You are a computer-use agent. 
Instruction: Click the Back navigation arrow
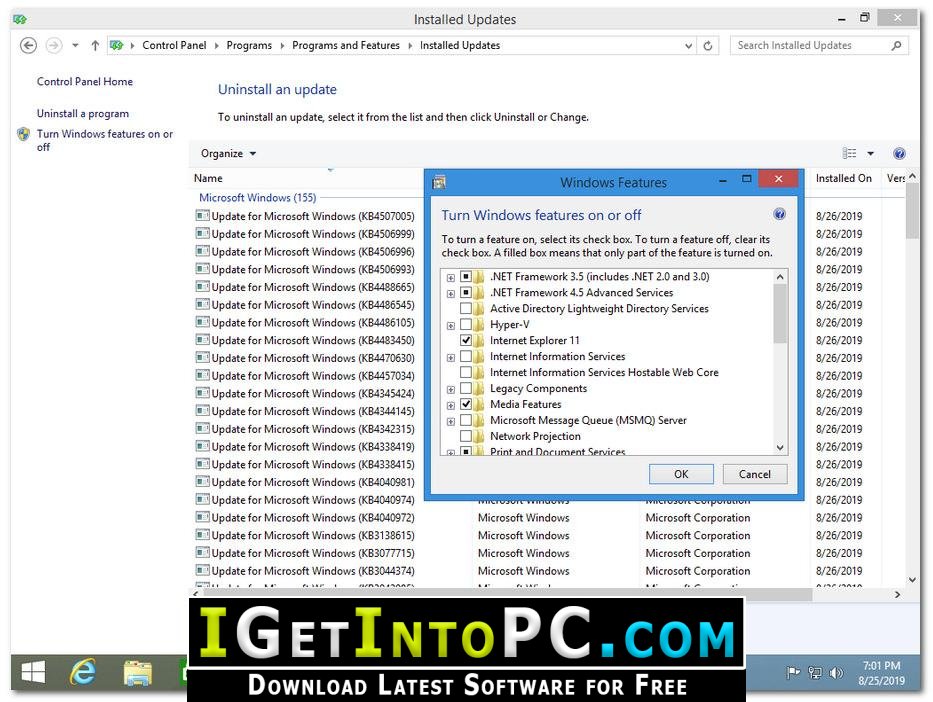tap(28, 45)
